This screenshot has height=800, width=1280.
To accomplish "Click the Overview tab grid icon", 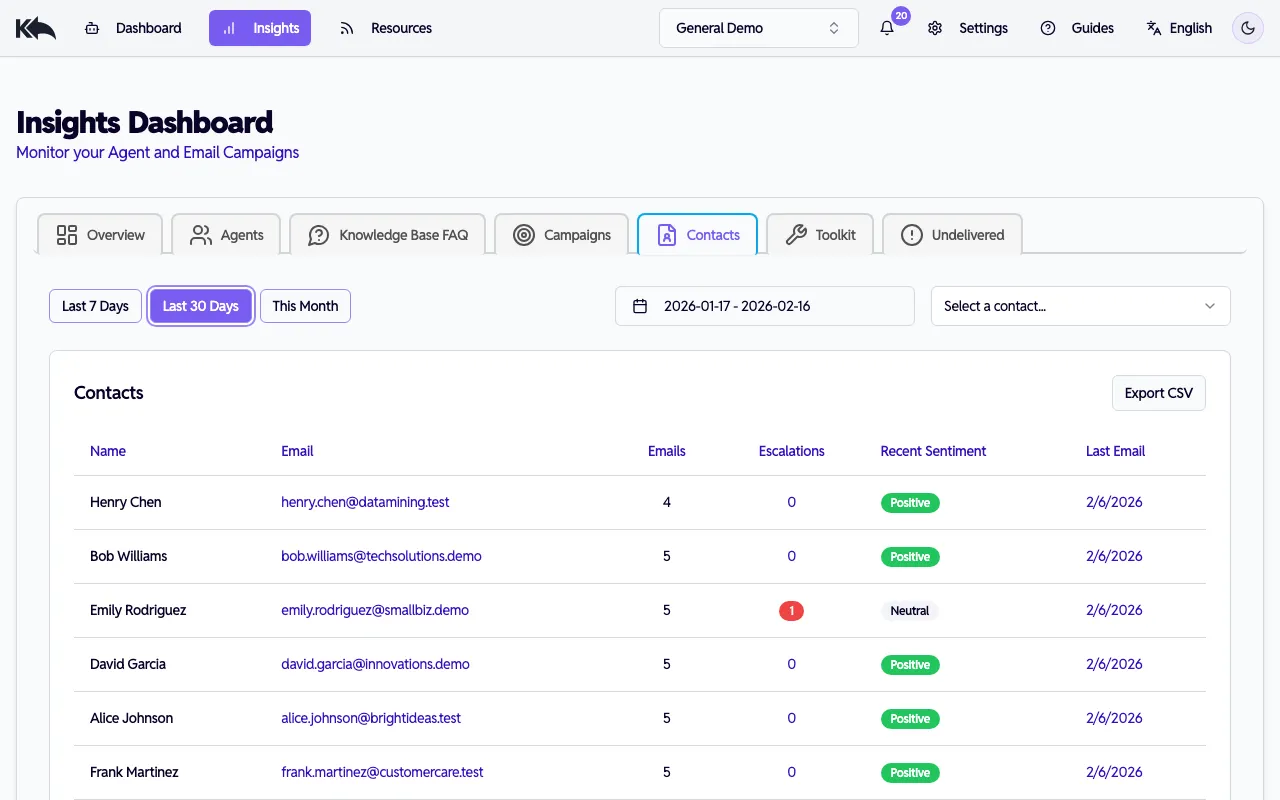I will tap(67, 235).
